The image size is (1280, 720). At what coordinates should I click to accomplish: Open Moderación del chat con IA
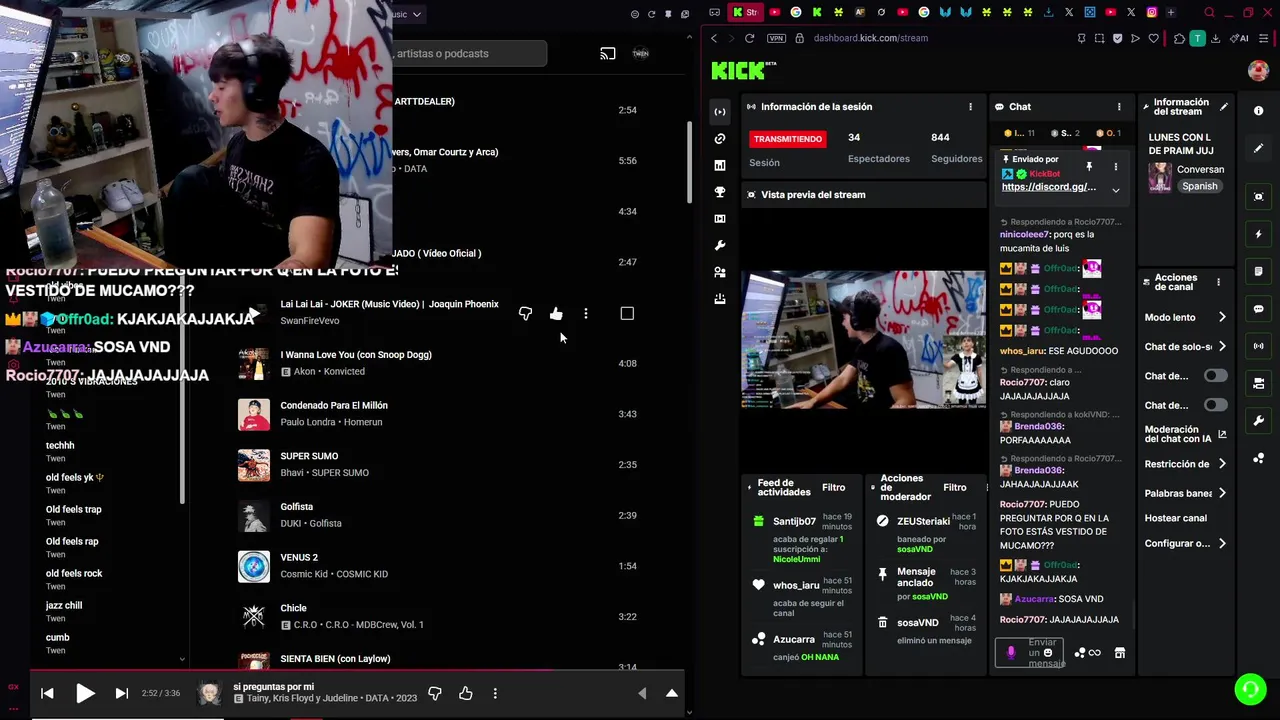tap(1185, 434)
